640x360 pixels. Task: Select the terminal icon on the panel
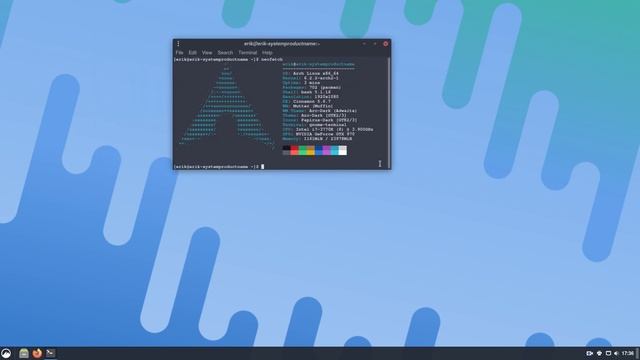point(51,353)
